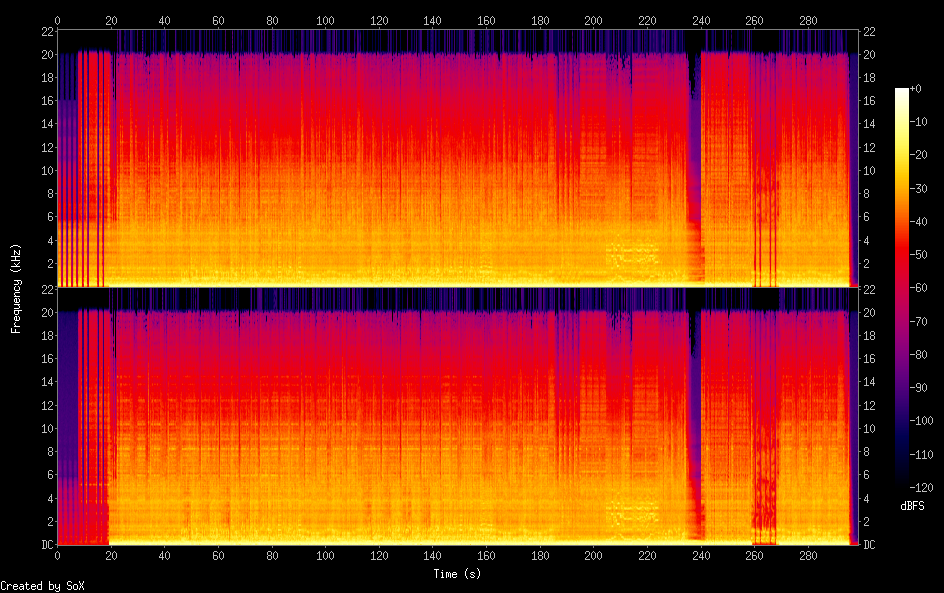Click the DC label at bottom-left of lower channel

[47, 544]
